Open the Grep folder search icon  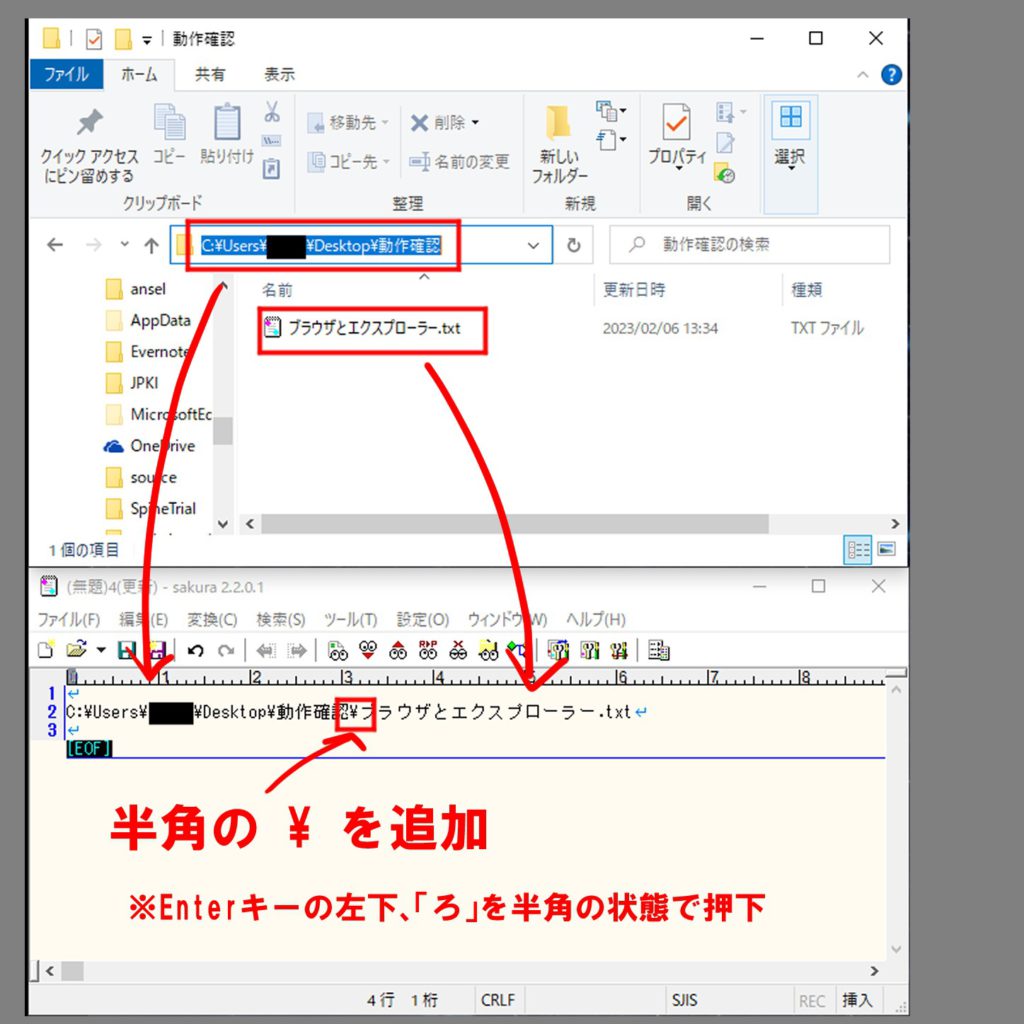[488, 650]
